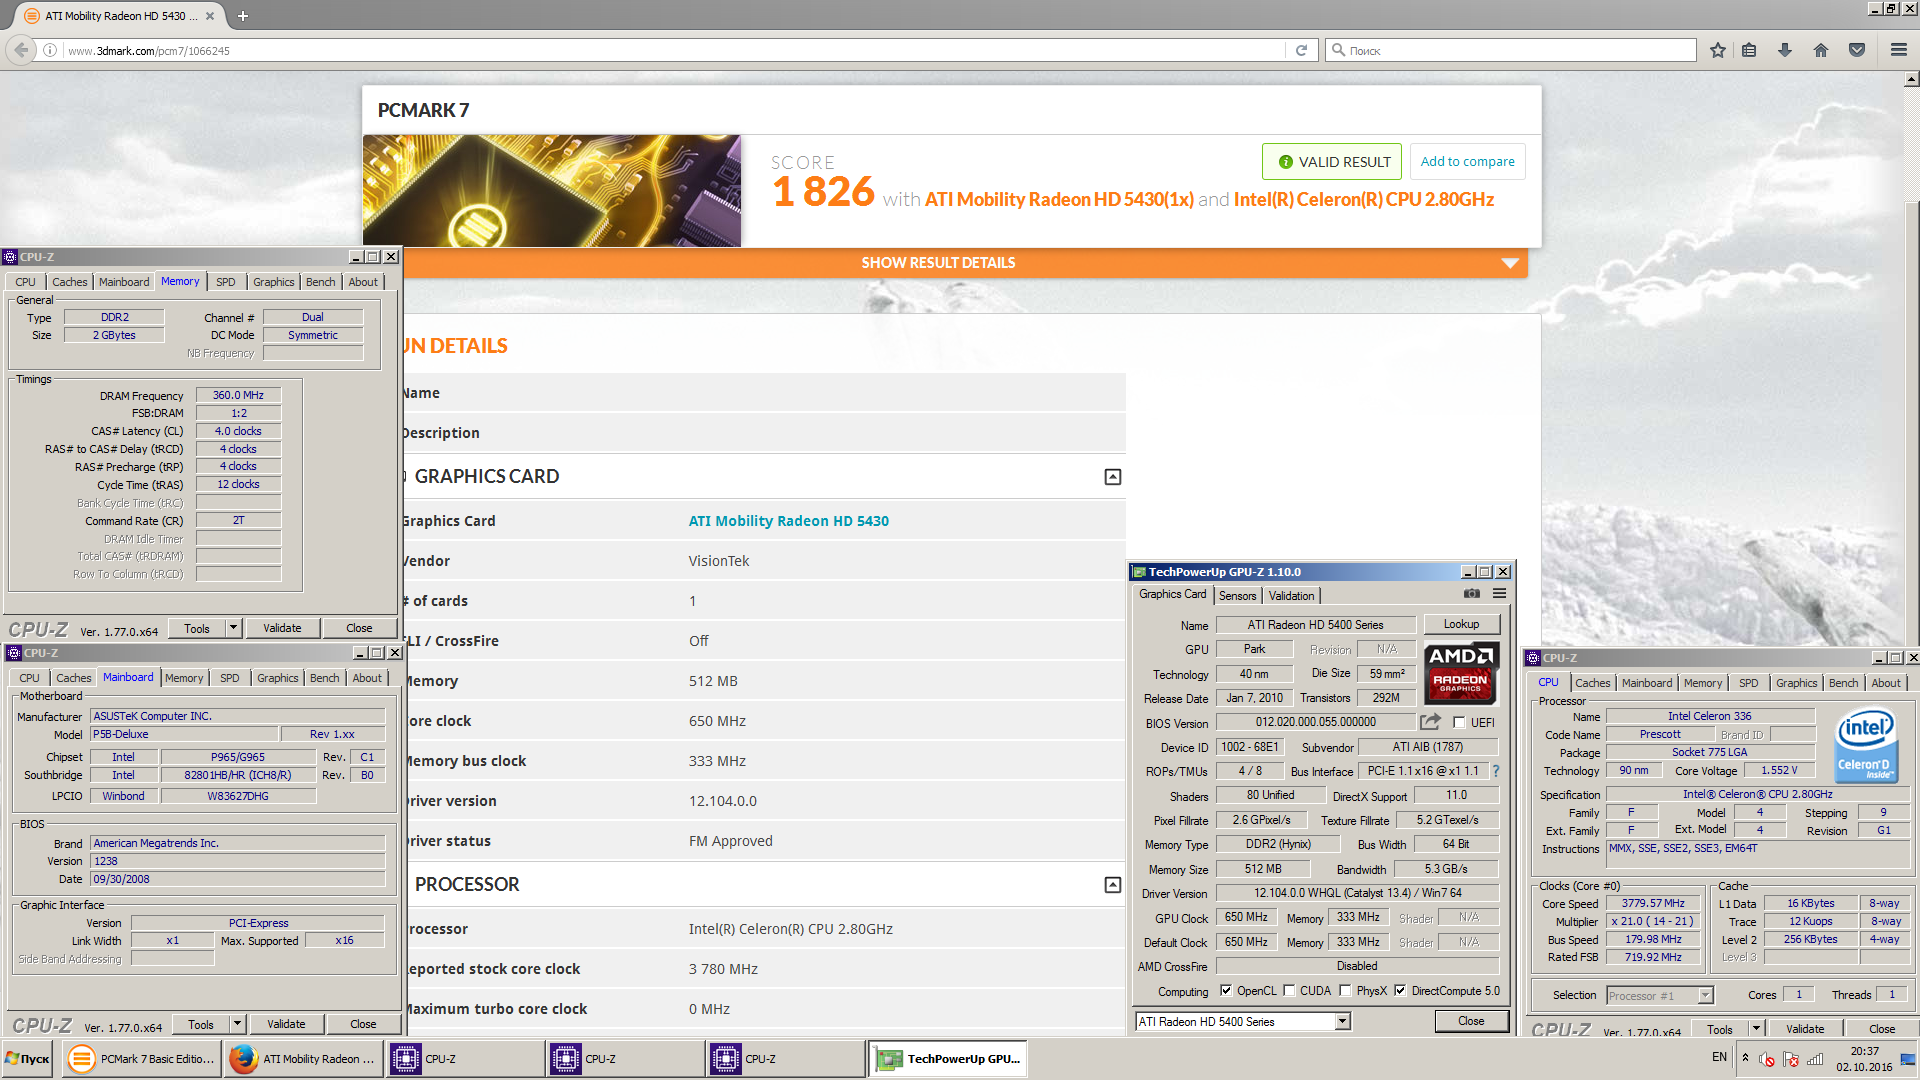Click Close button in Mainboard CPU-Z window
The image size is (1920, 1080).
(363, 1024)
